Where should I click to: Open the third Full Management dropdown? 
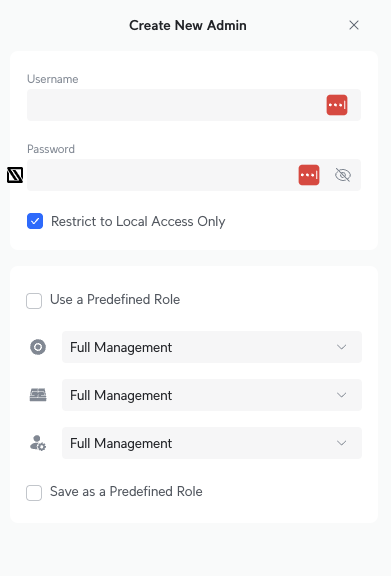[212, 443]
